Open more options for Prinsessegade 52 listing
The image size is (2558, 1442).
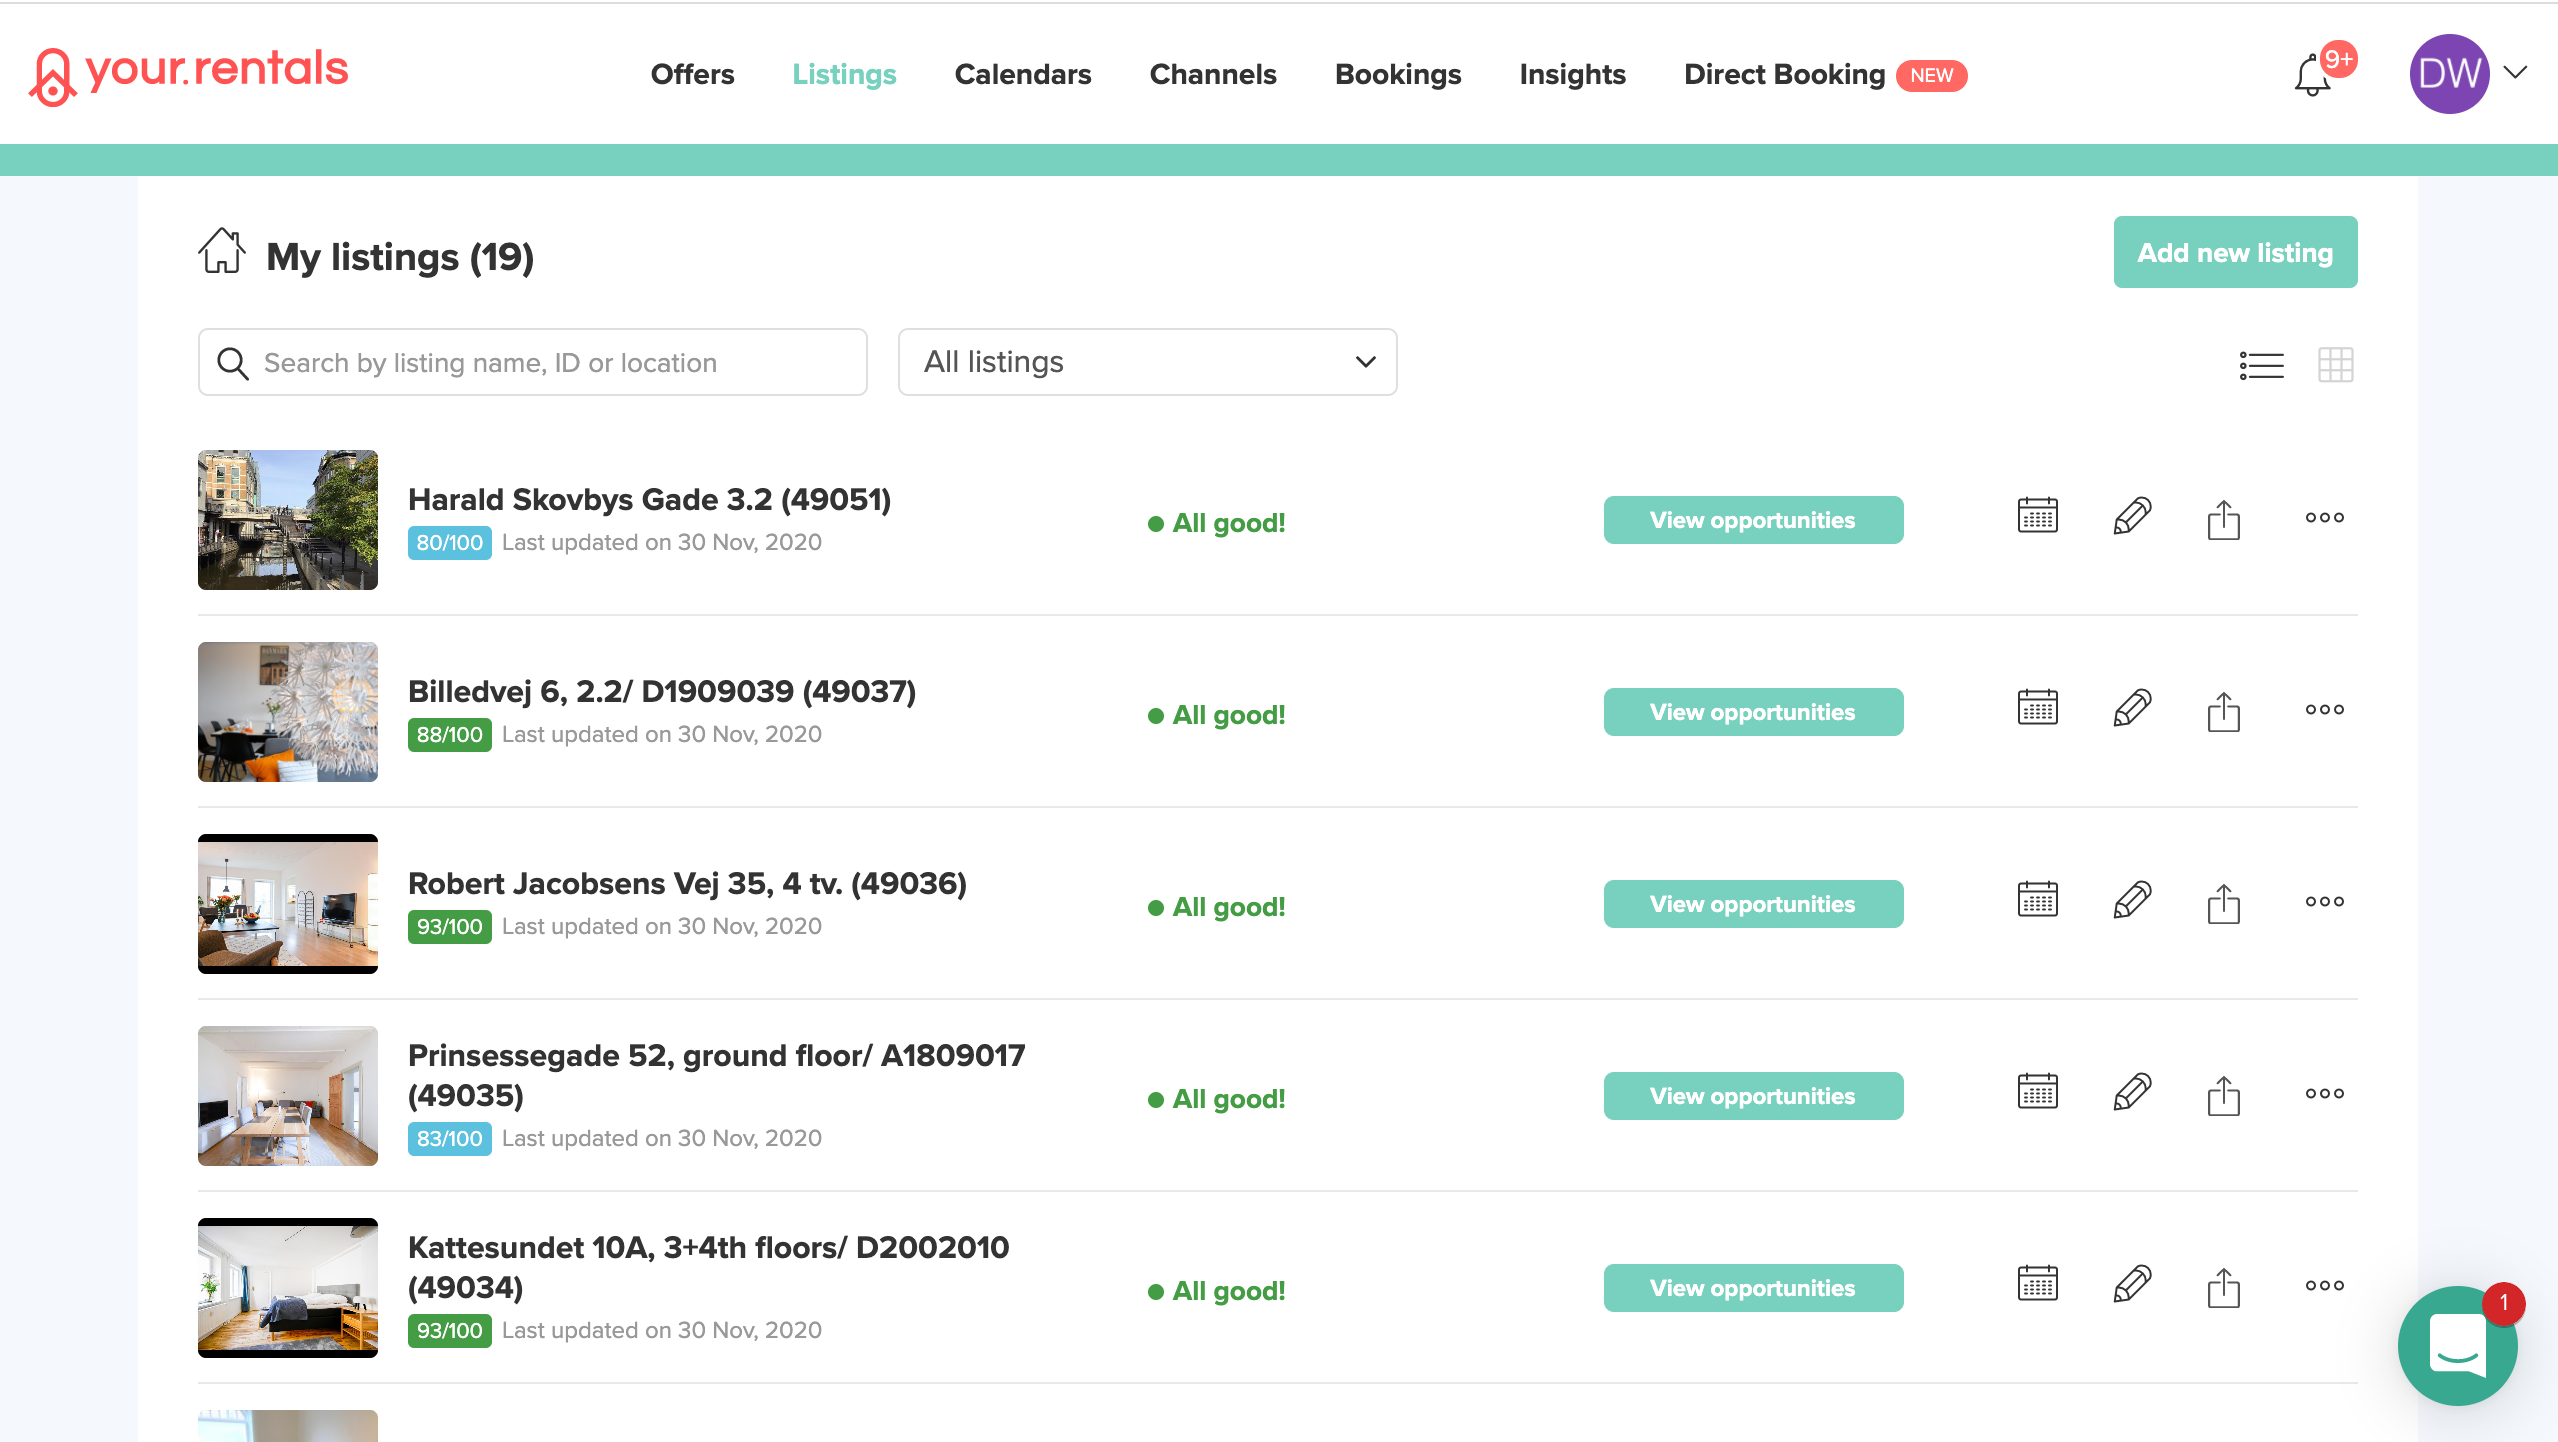point(2324,1094)
